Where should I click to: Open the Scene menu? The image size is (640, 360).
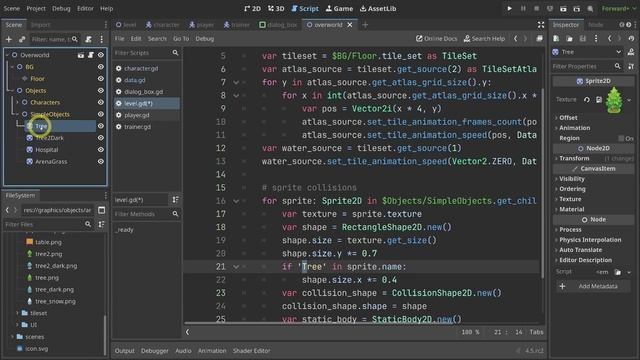click(11, 8)
